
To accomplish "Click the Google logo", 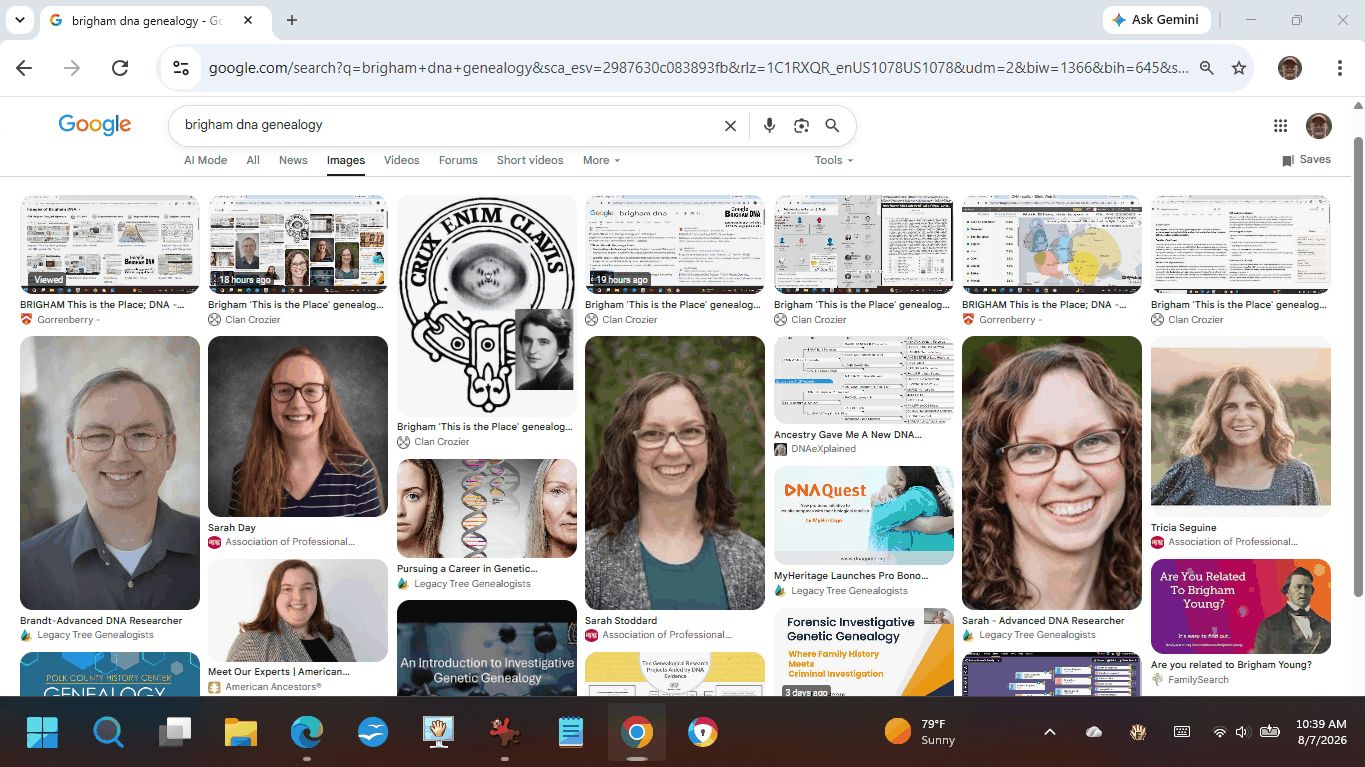I will click(95, 125).
